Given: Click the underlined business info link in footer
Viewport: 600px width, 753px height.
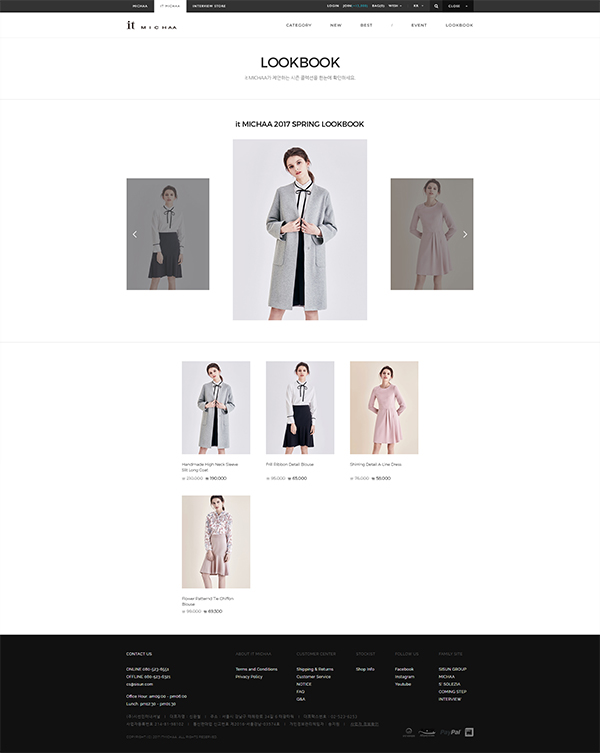Looking at the screenshot, I should (x=364, y=724).
